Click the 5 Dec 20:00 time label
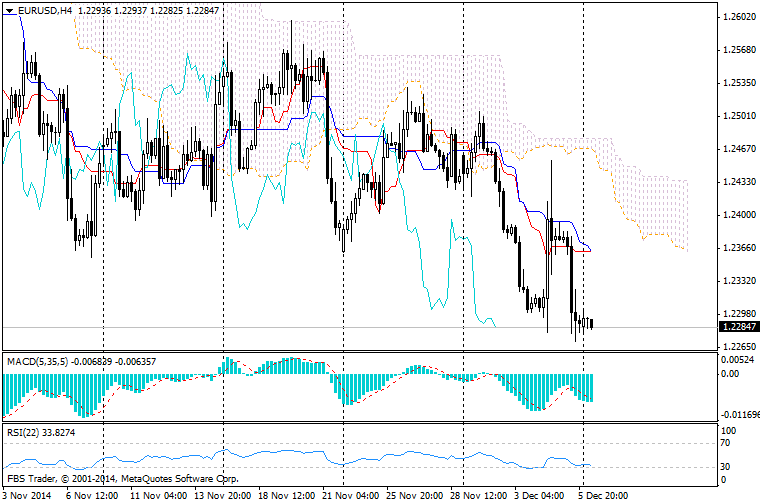This screenshot has height=504, width=760. [603, 496]
